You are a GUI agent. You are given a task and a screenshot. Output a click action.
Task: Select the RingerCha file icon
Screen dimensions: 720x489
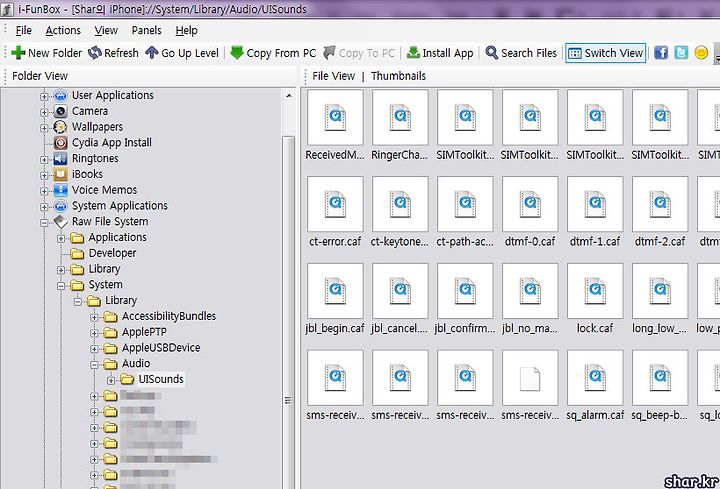coord(400,117)
